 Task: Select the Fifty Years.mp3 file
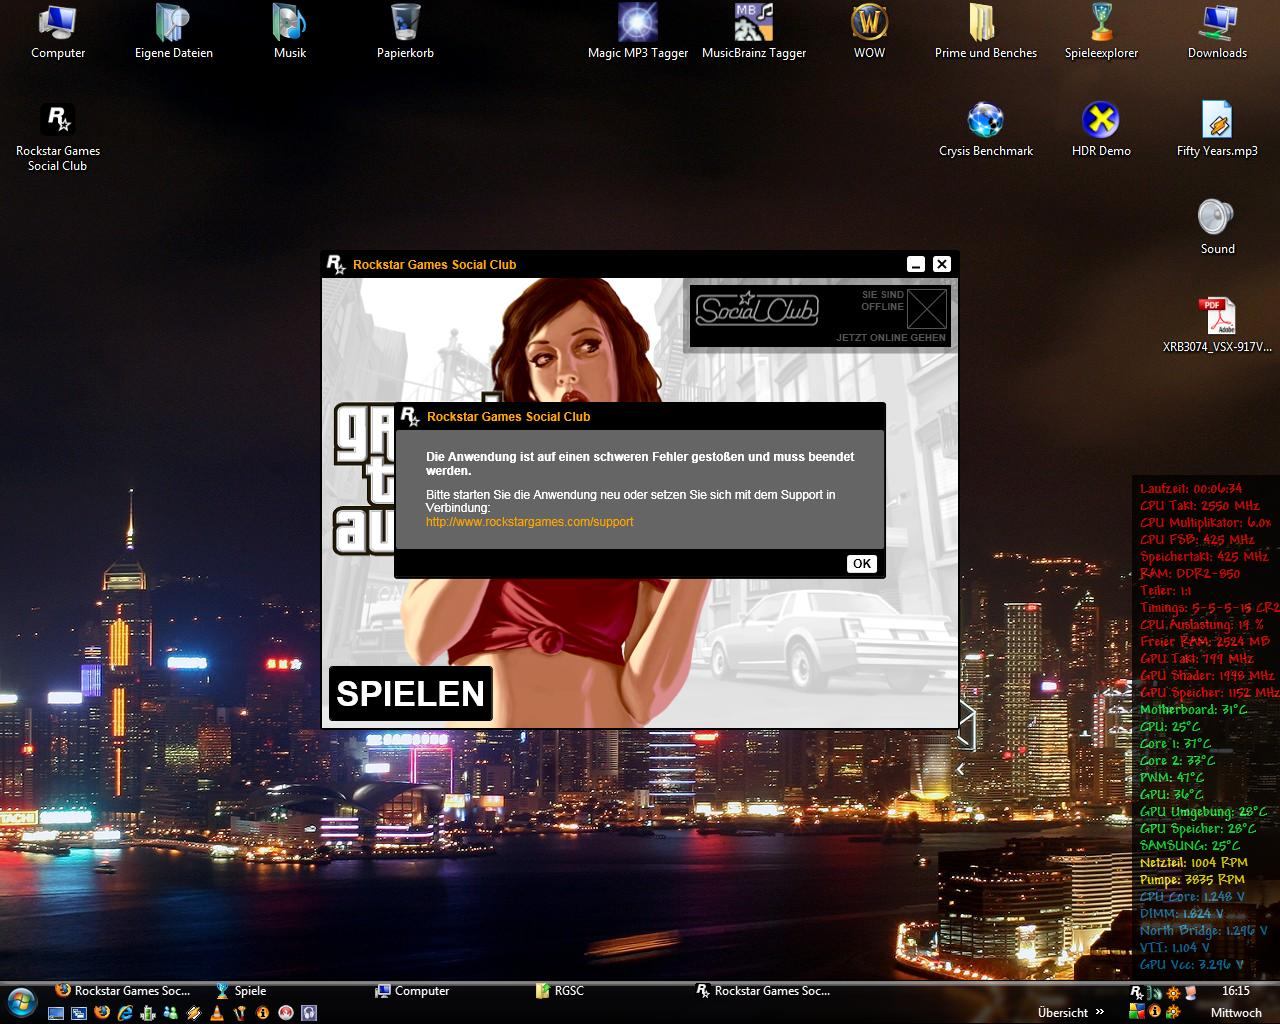(x=1217, y=130)
